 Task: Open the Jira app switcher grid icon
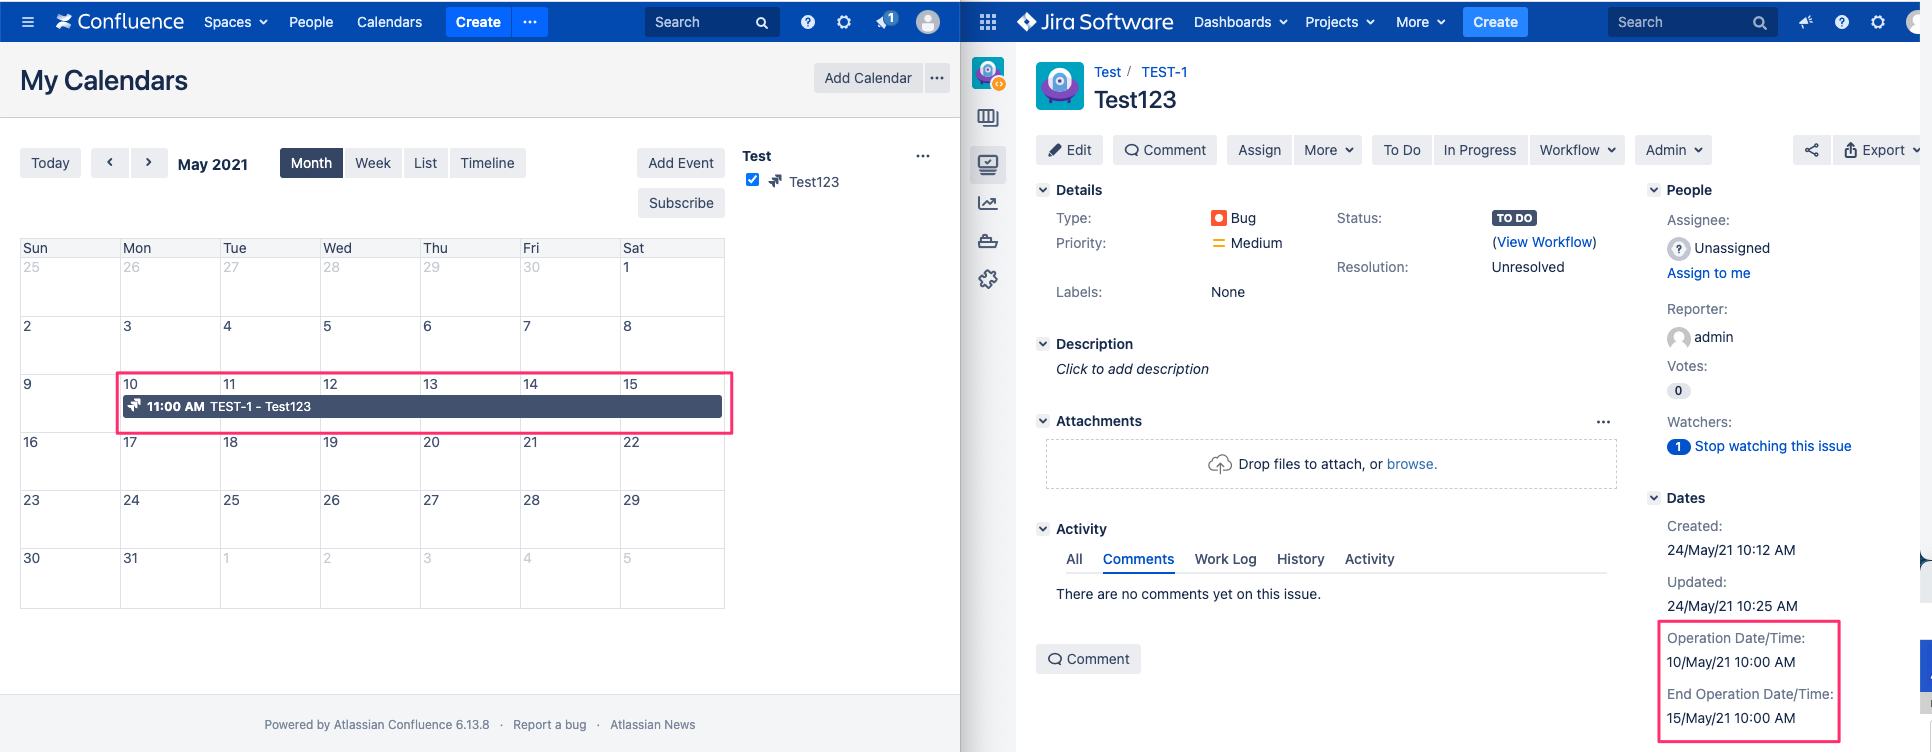tap(988, 22)
